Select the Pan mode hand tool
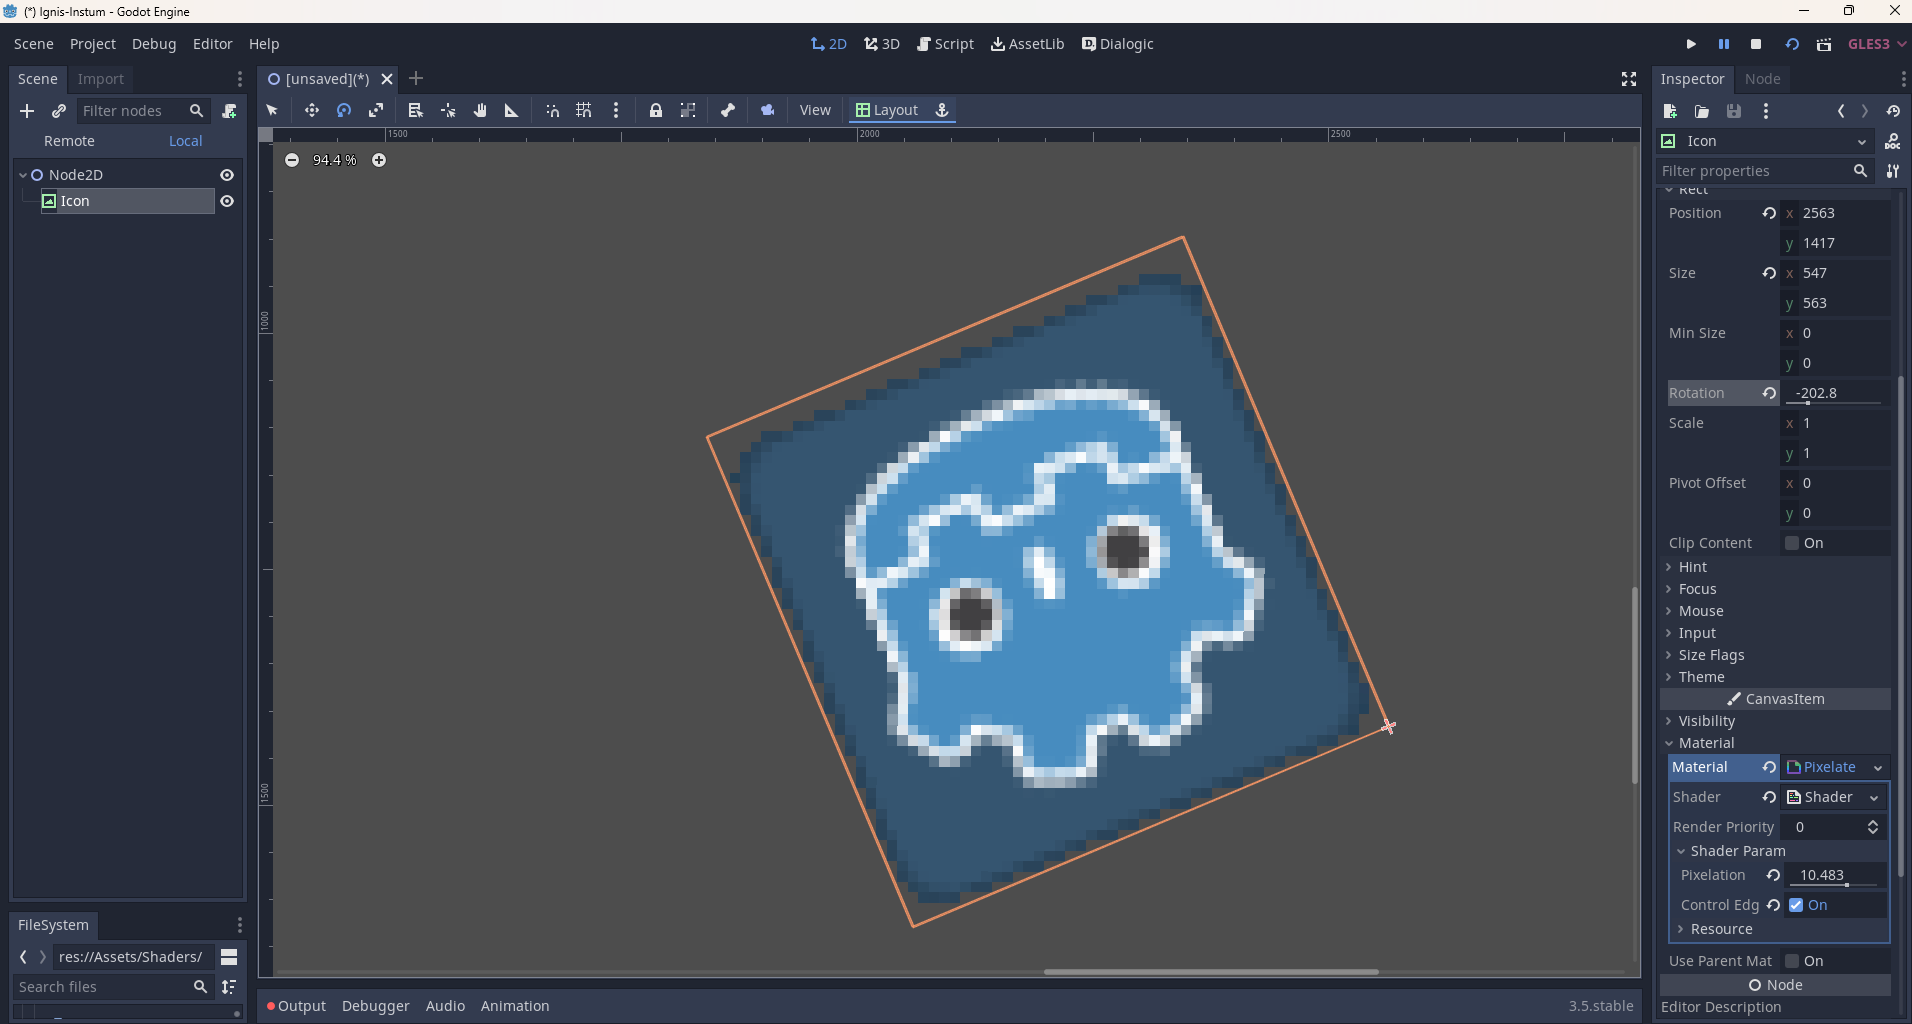Image resolution: width=1912 pixels, height=1024 pixels. point(480,110)
